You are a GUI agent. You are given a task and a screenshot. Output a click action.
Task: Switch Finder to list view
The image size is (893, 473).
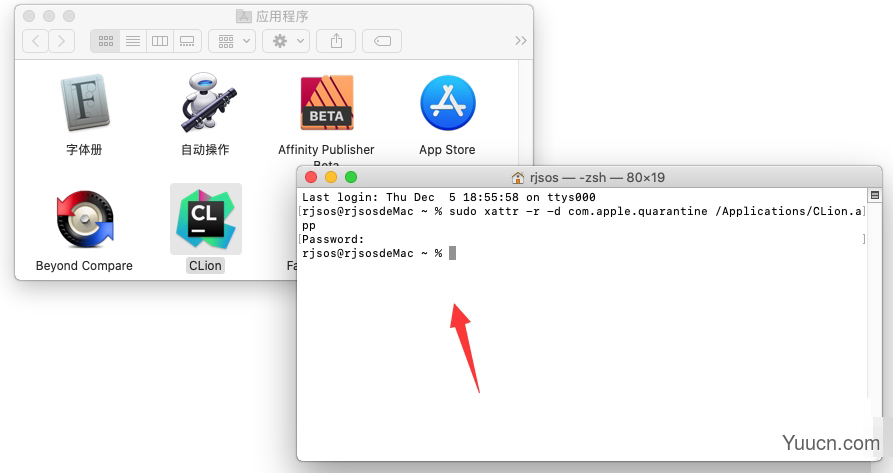click(x=132, y=41)
